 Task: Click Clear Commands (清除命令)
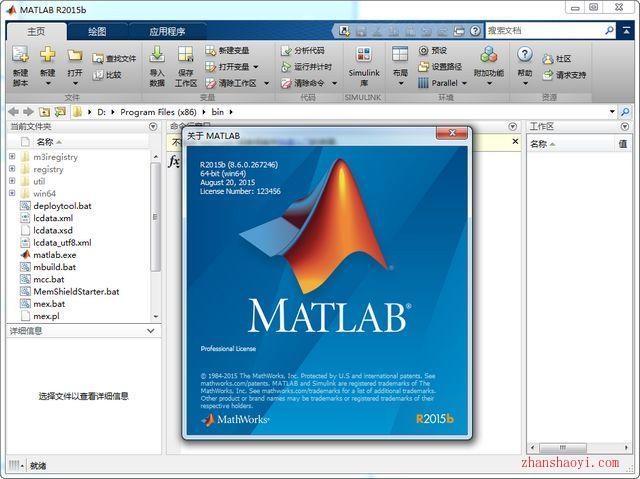(x=302, y=83)
